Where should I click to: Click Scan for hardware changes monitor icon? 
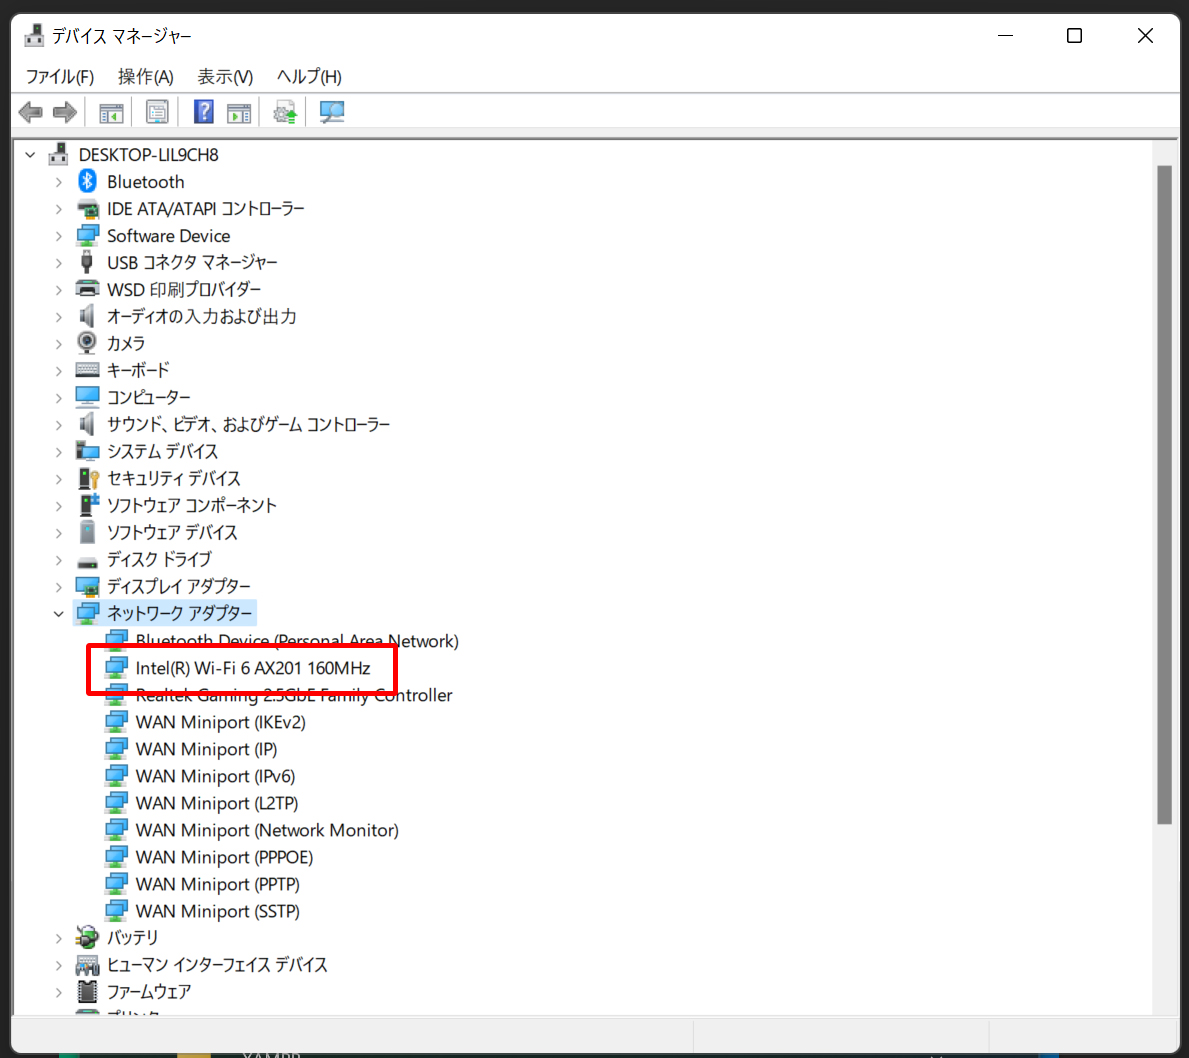331,112
